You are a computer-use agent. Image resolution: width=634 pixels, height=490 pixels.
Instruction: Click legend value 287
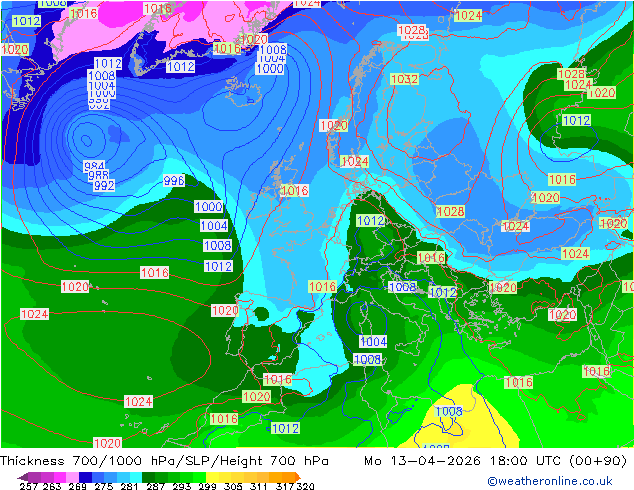[x=155, y=486]
